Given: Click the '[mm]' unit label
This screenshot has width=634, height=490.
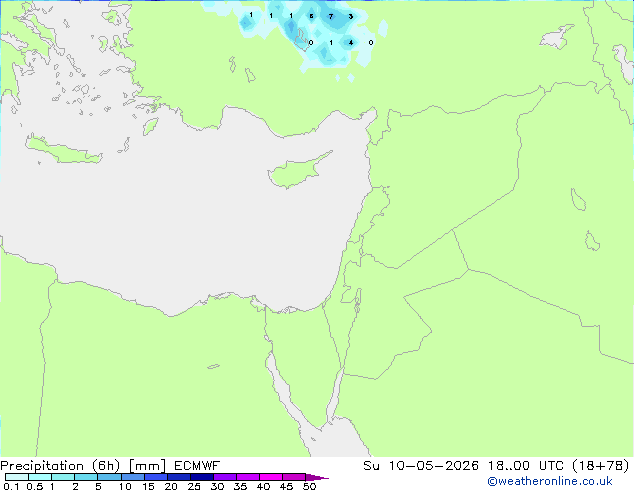Looking at the screenshot, I should (x=147, y=466).
